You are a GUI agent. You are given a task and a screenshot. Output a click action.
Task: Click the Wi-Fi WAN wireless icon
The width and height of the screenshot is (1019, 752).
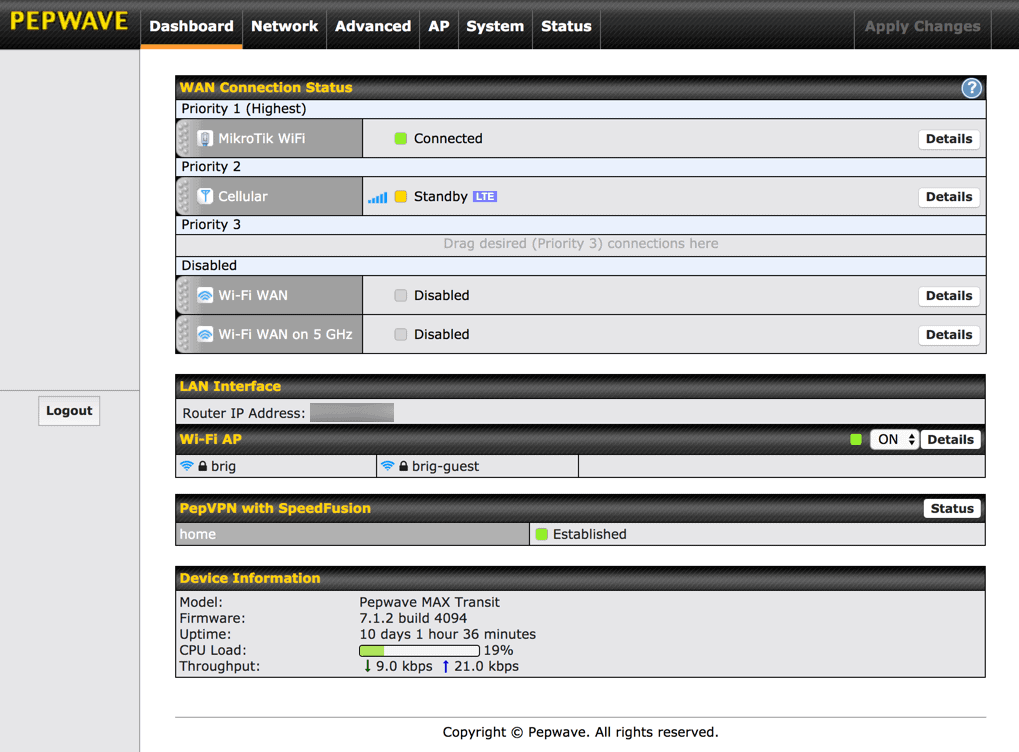[x=205, y=295]
